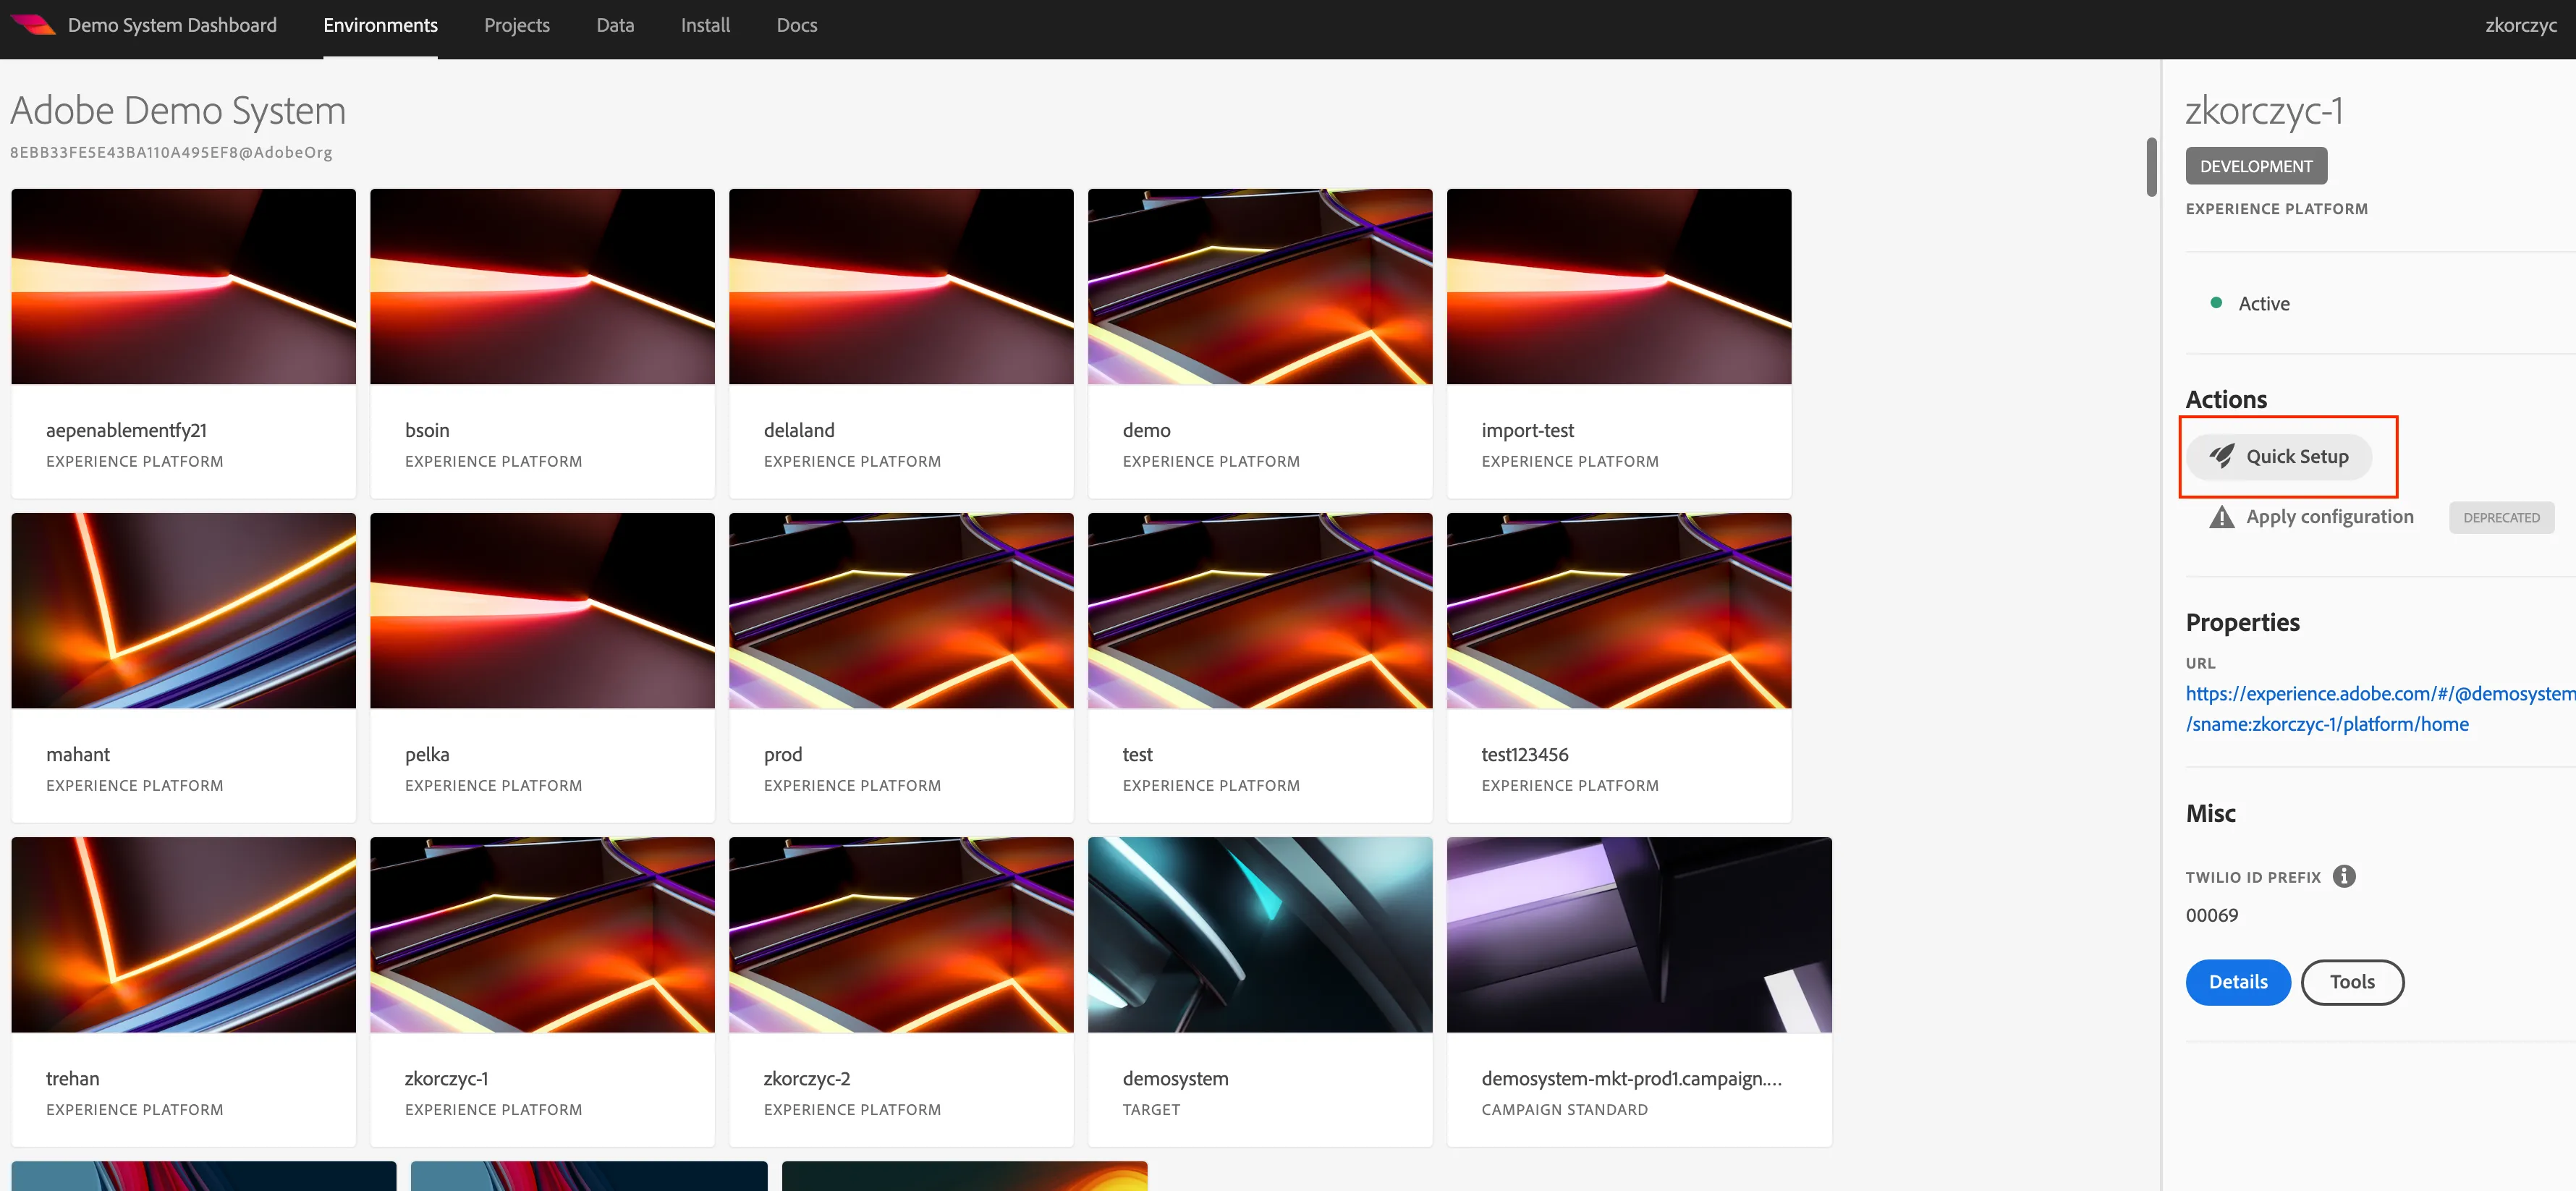Open the Environments tab
Image resolution: width=2576 pixels, height=1191 pixels.
tap(380, 25)
